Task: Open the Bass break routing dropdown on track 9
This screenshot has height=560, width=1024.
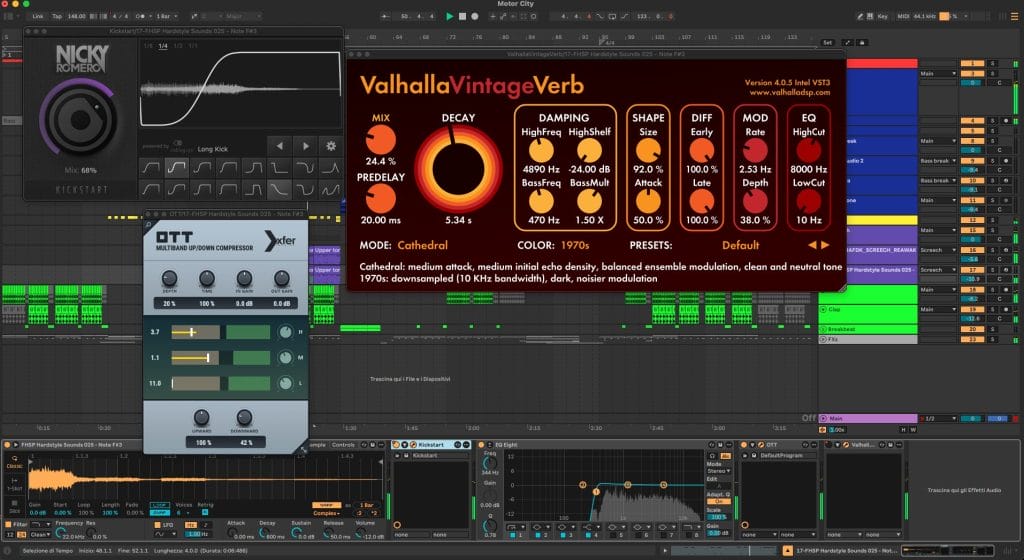Action: click(938, 161)
